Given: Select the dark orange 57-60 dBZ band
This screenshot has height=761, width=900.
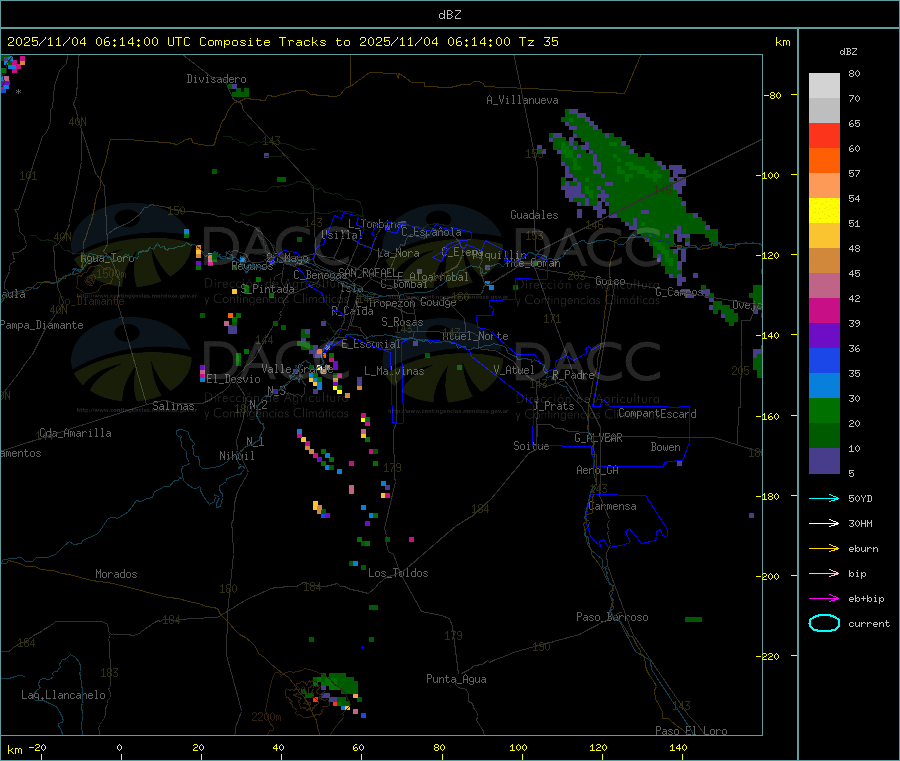Looking at the screenshot, I should pos(824,161).
